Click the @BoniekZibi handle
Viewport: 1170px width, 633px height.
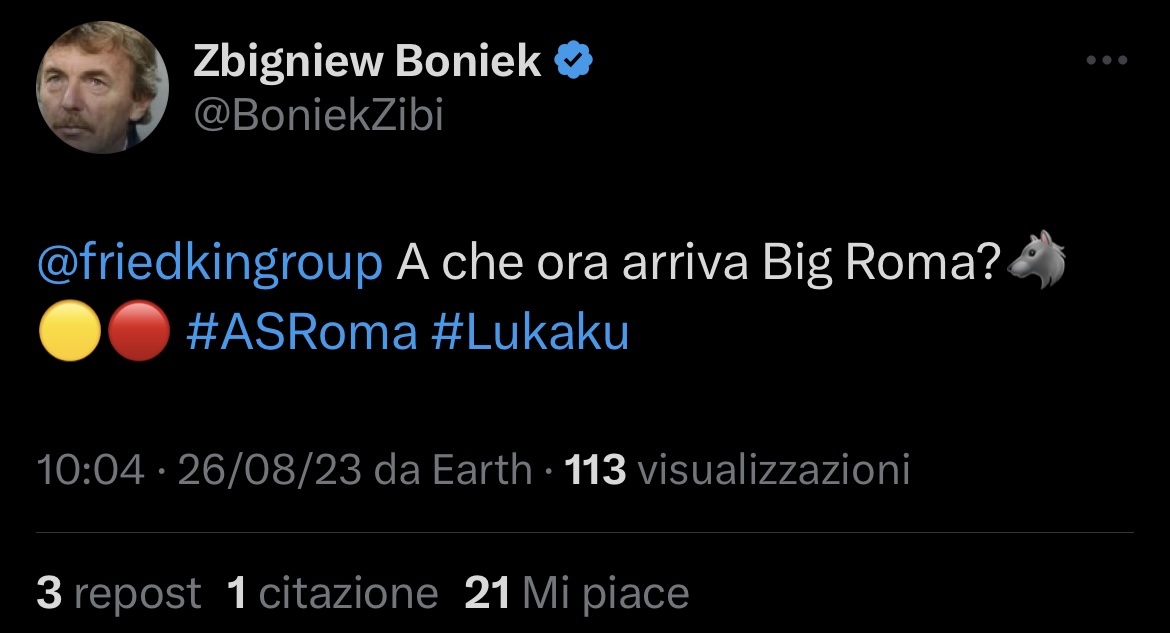(x=316, y=116)
